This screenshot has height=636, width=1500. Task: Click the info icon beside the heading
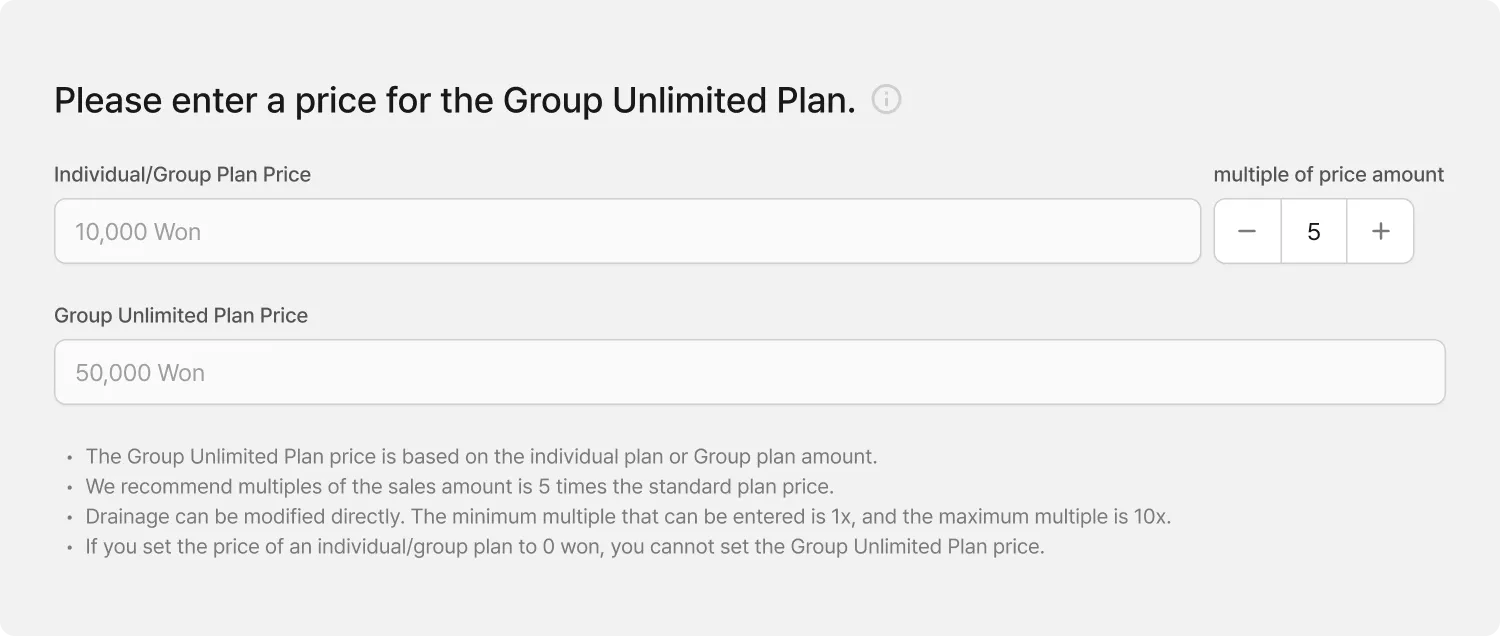(886, 100)
